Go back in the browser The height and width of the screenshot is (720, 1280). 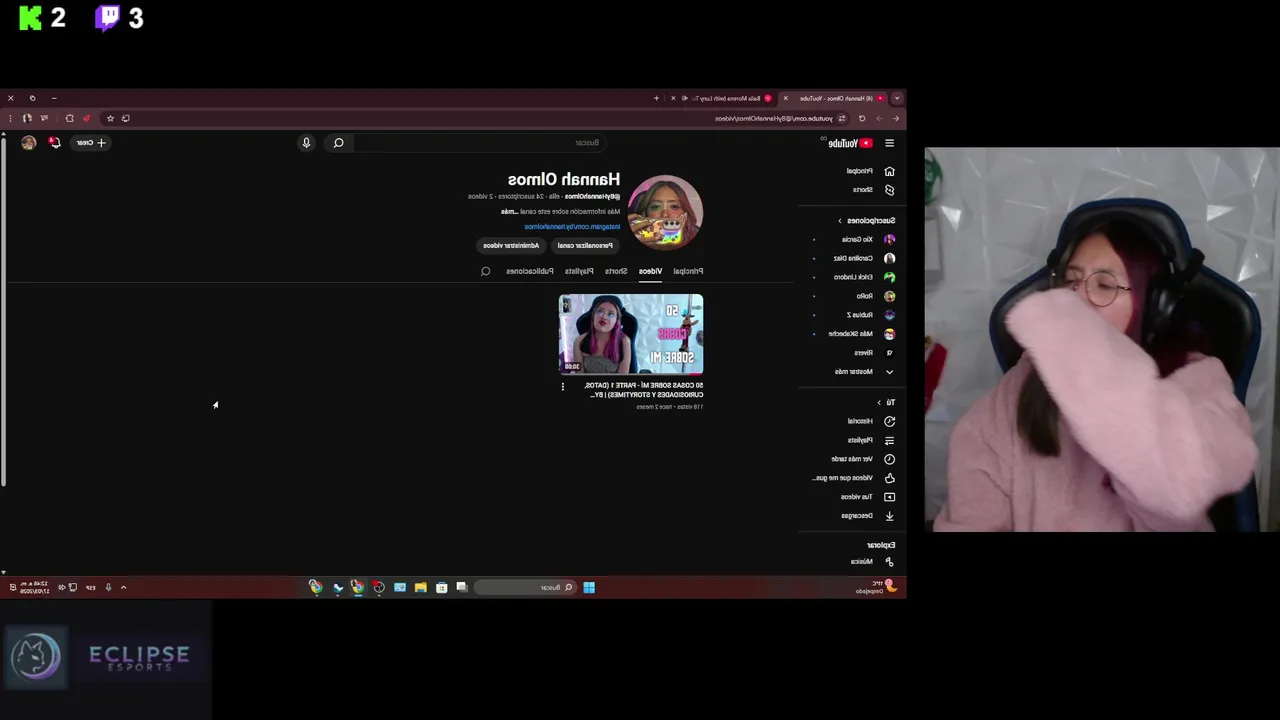click(x=896, y=118)
